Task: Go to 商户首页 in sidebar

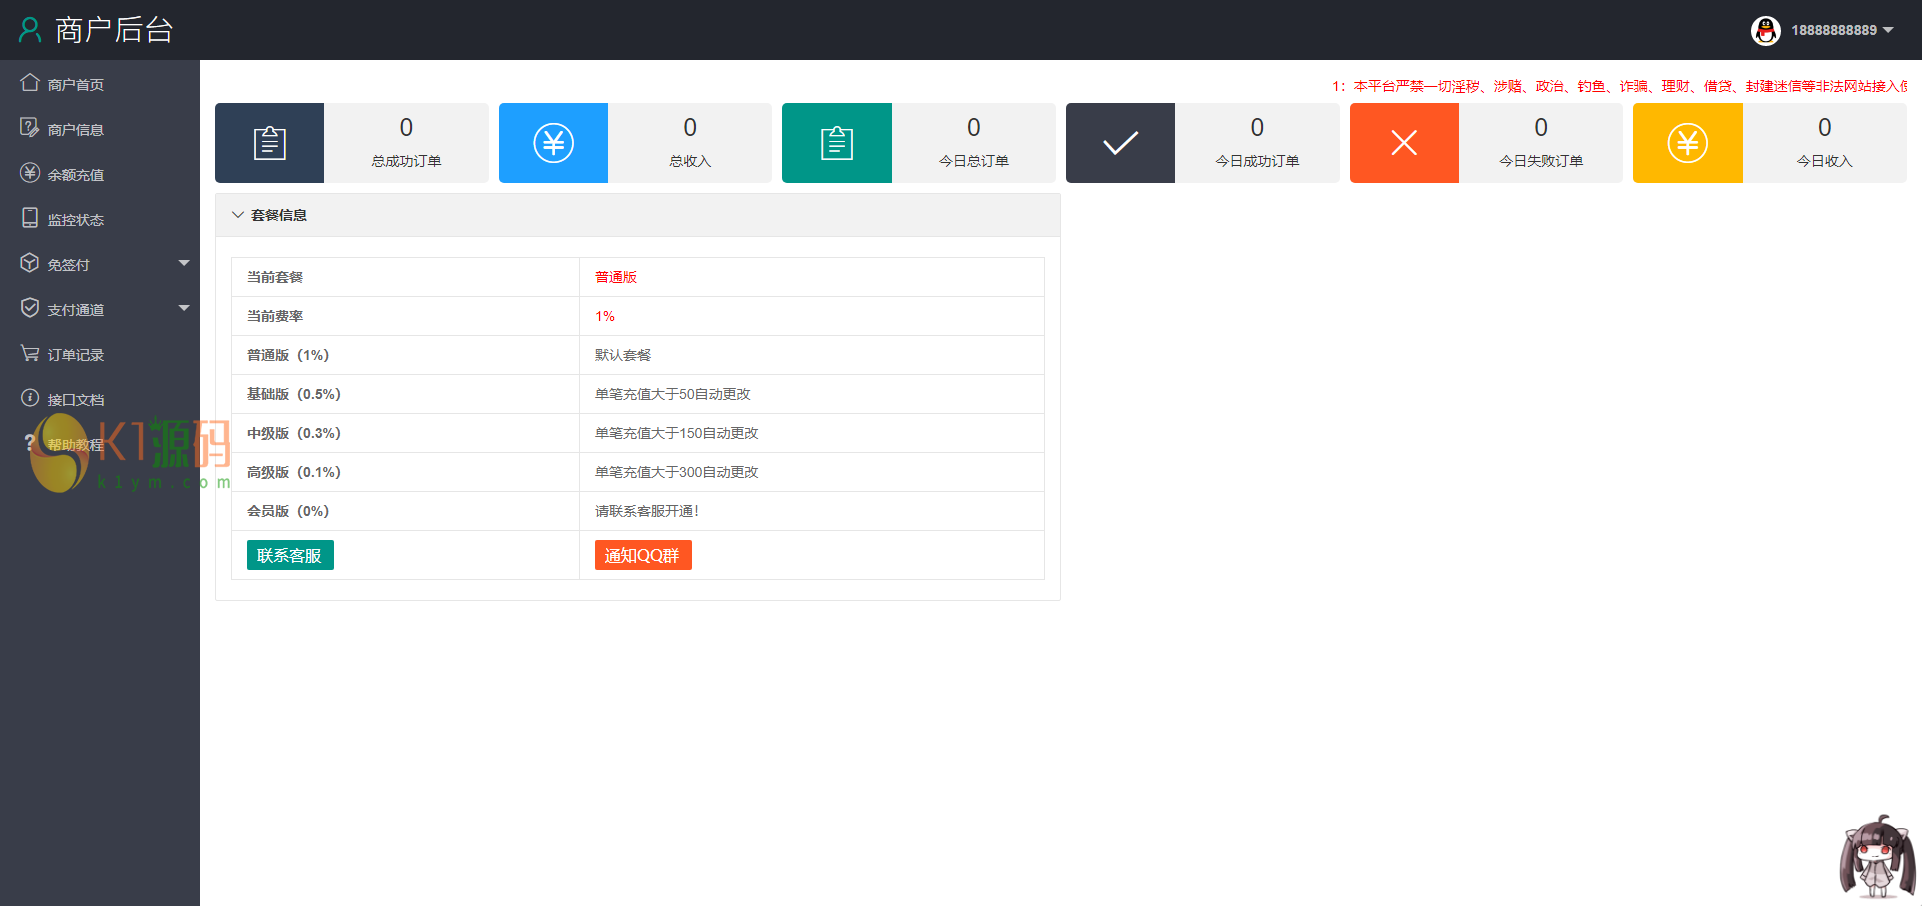Action: 75,85
